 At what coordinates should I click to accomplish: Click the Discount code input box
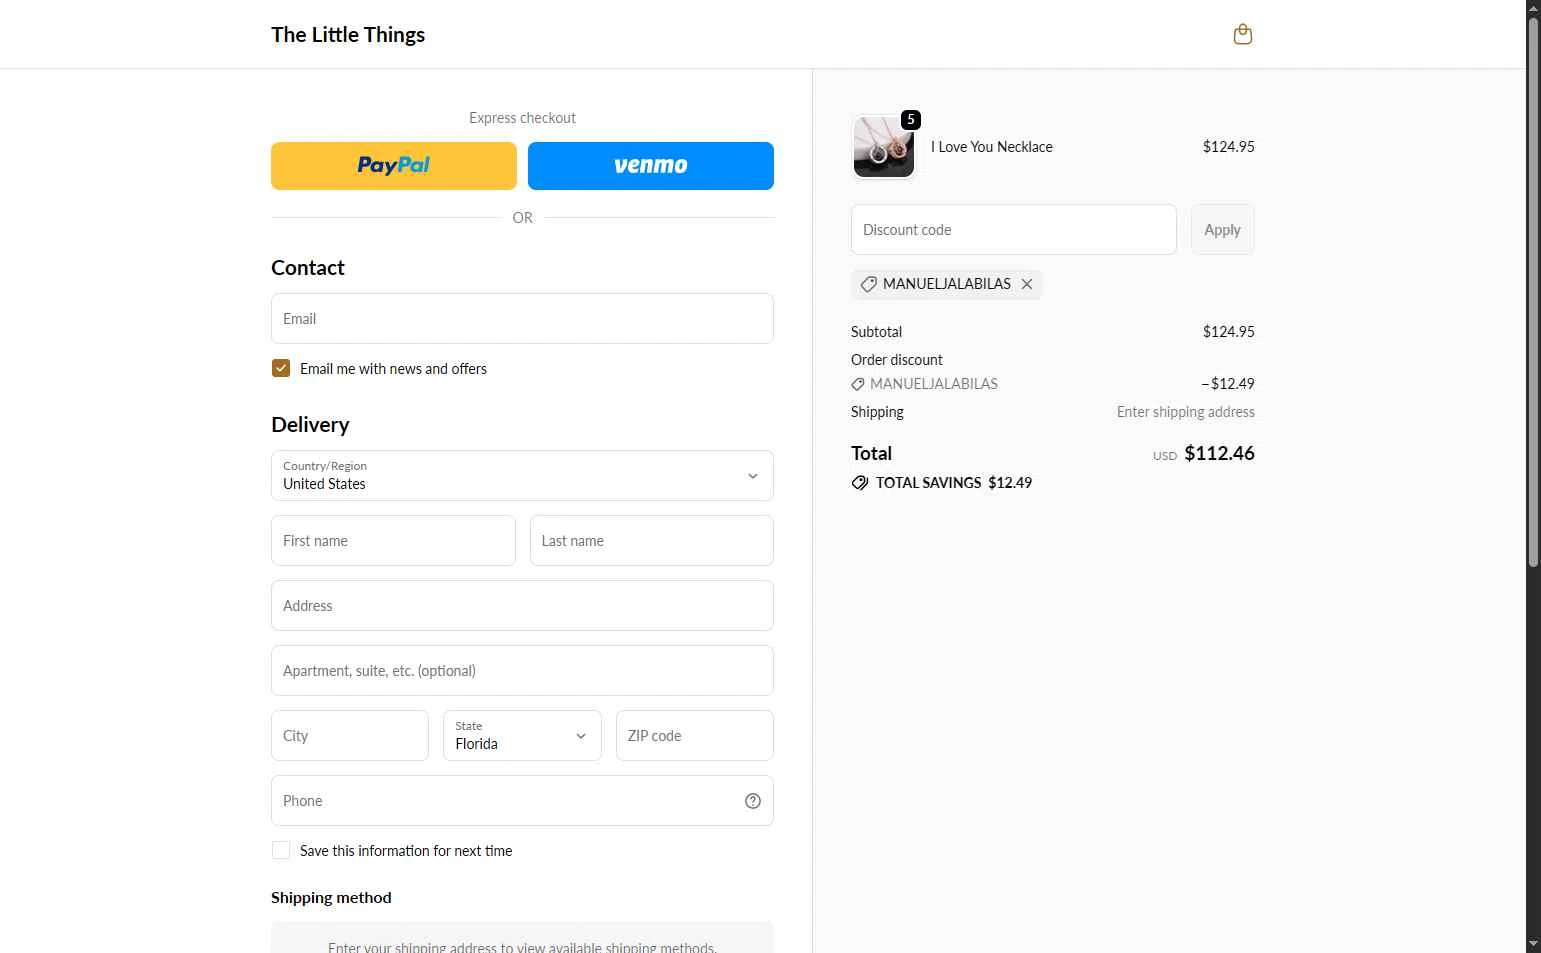tap(1014, 230)
